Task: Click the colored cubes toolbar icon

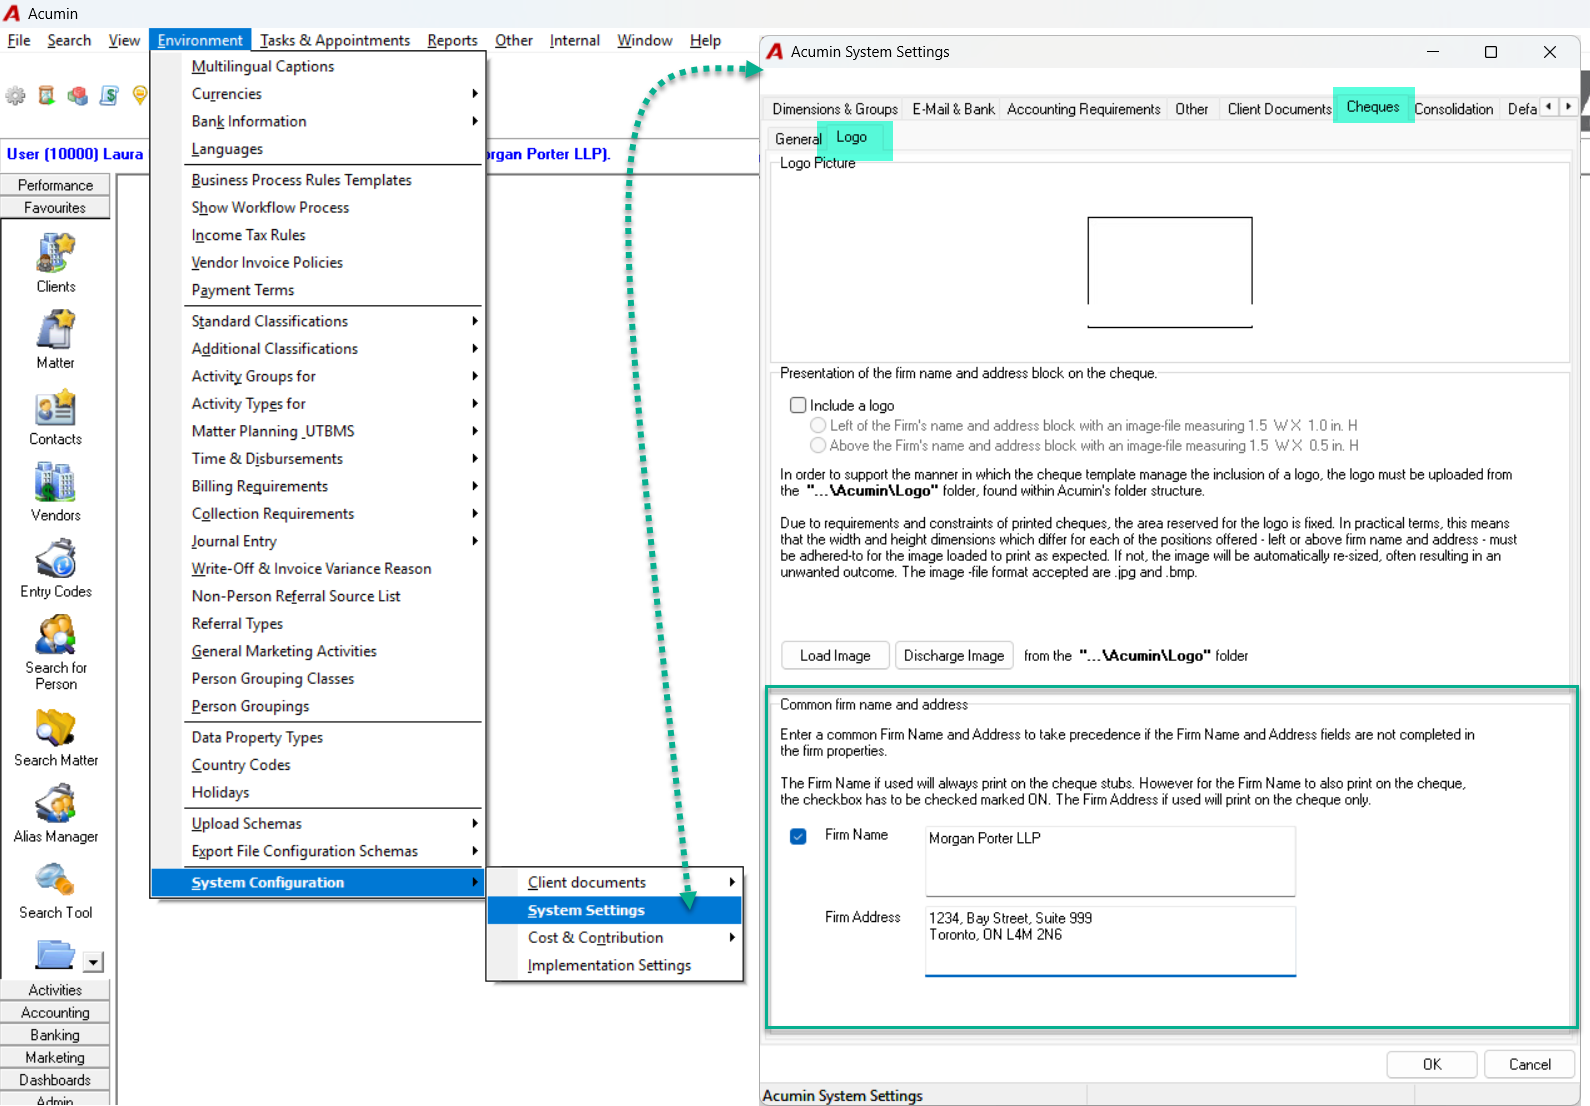Action: pyautogui.click(x=77, y=96)
